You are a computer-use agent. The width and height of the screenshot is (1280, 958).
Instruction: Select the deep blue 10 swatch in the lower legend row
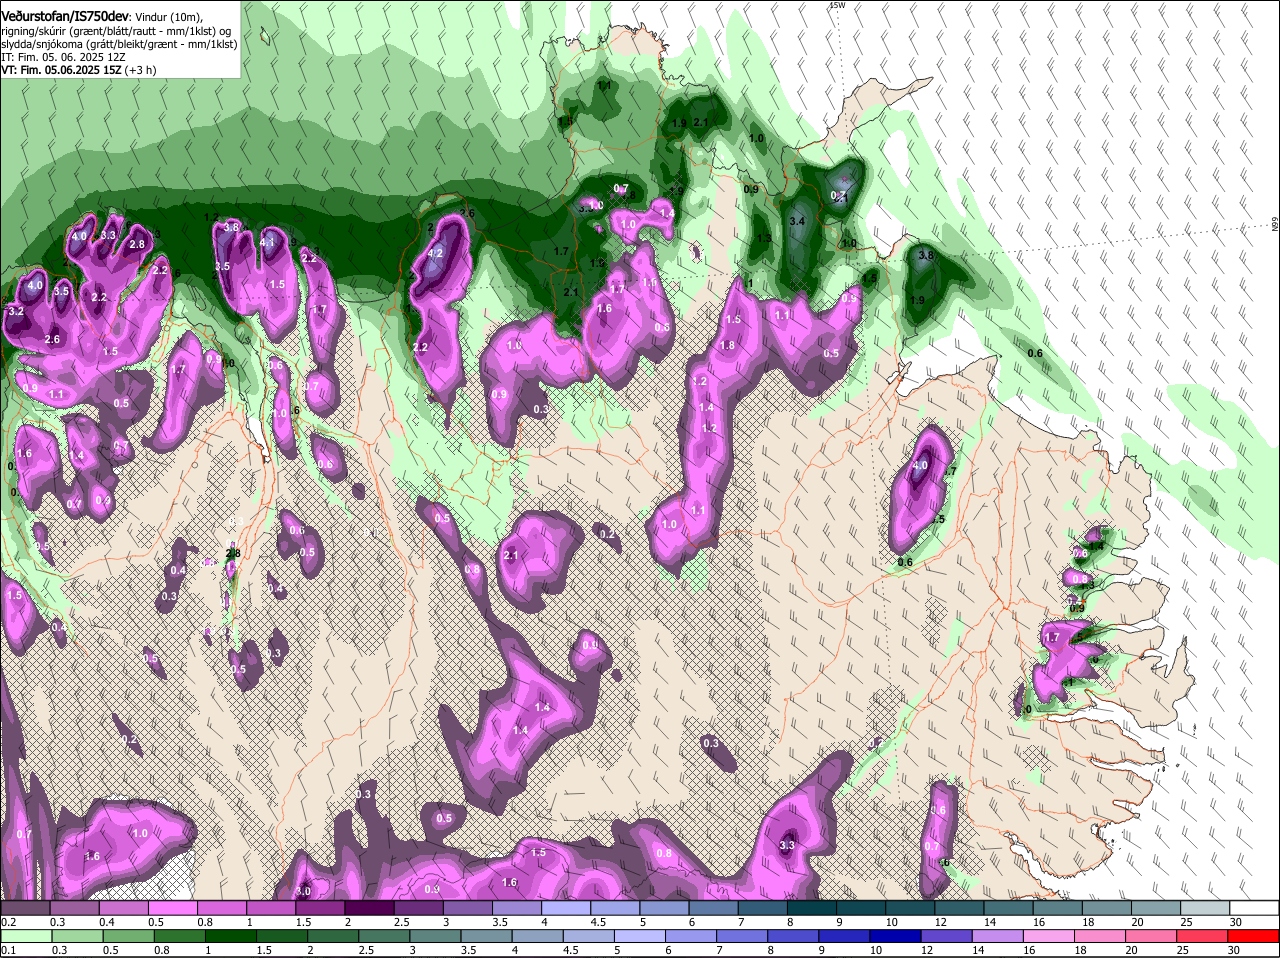pos(895,936)
